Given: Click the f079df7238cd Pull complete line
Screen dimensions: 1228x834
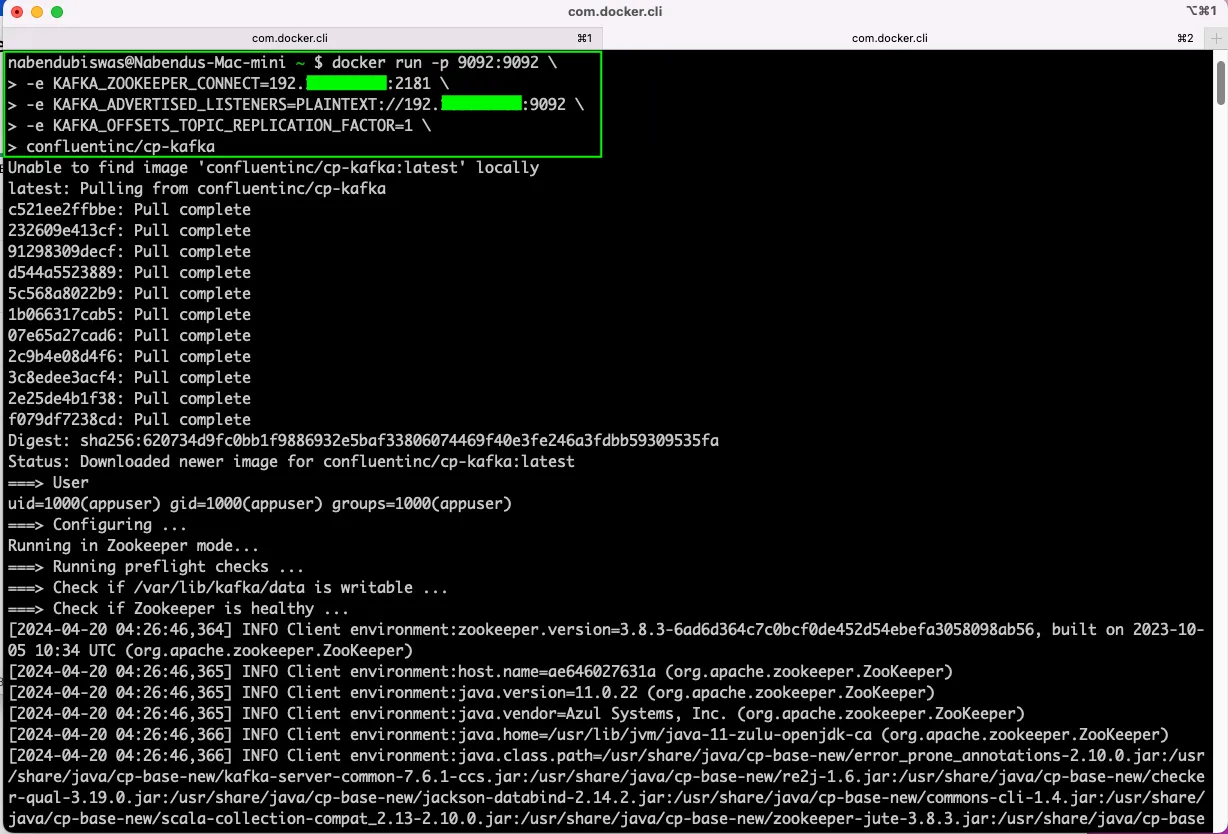Looking at the screenshot, I should coord(129,419).
